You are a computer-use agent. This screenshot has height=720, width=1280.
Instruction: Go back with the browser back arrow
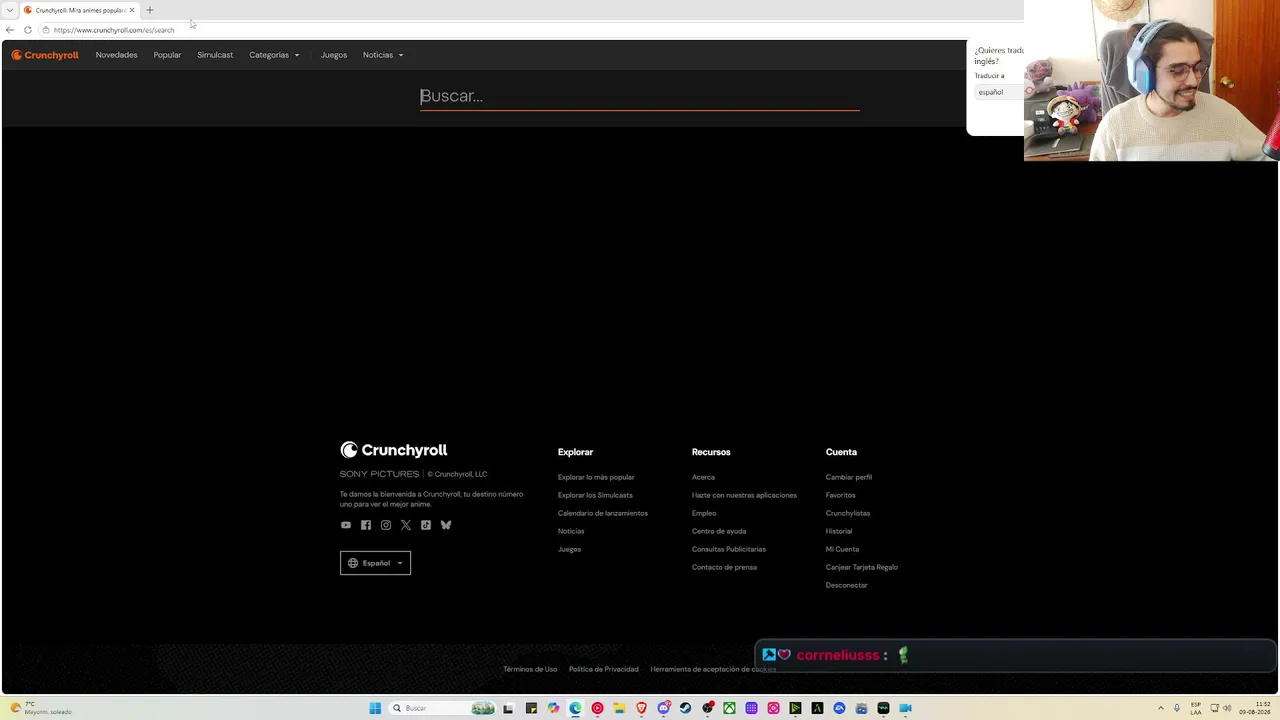coord(10,30)
